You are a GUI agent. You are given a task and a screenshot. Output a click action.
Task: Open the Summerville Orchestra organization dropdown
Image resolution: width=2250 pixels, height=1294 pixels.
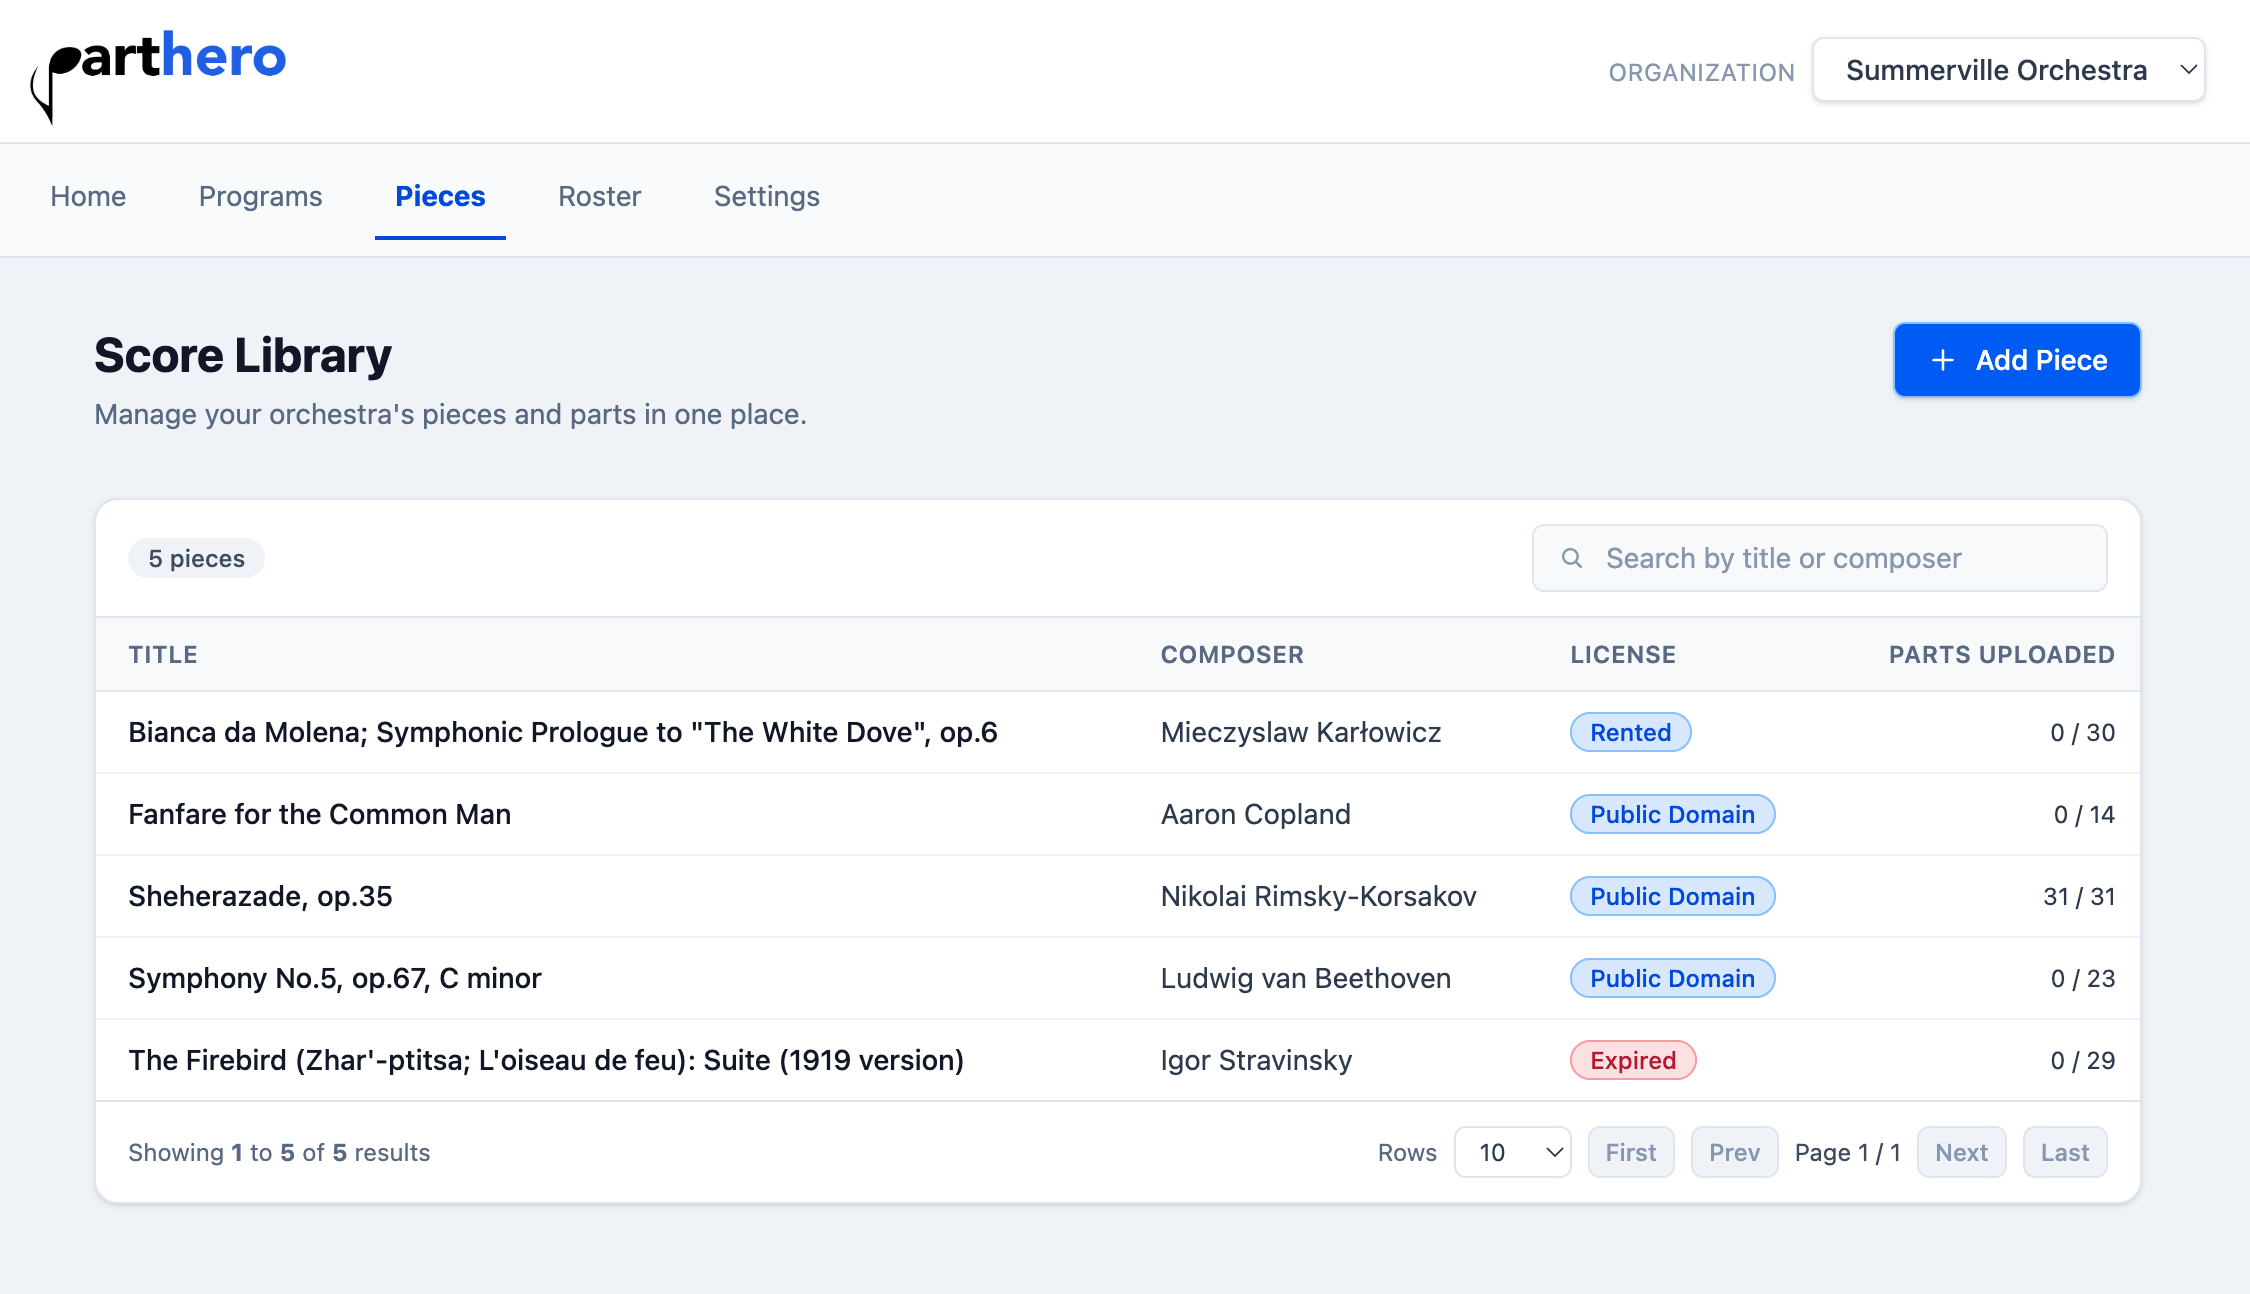2008,70
